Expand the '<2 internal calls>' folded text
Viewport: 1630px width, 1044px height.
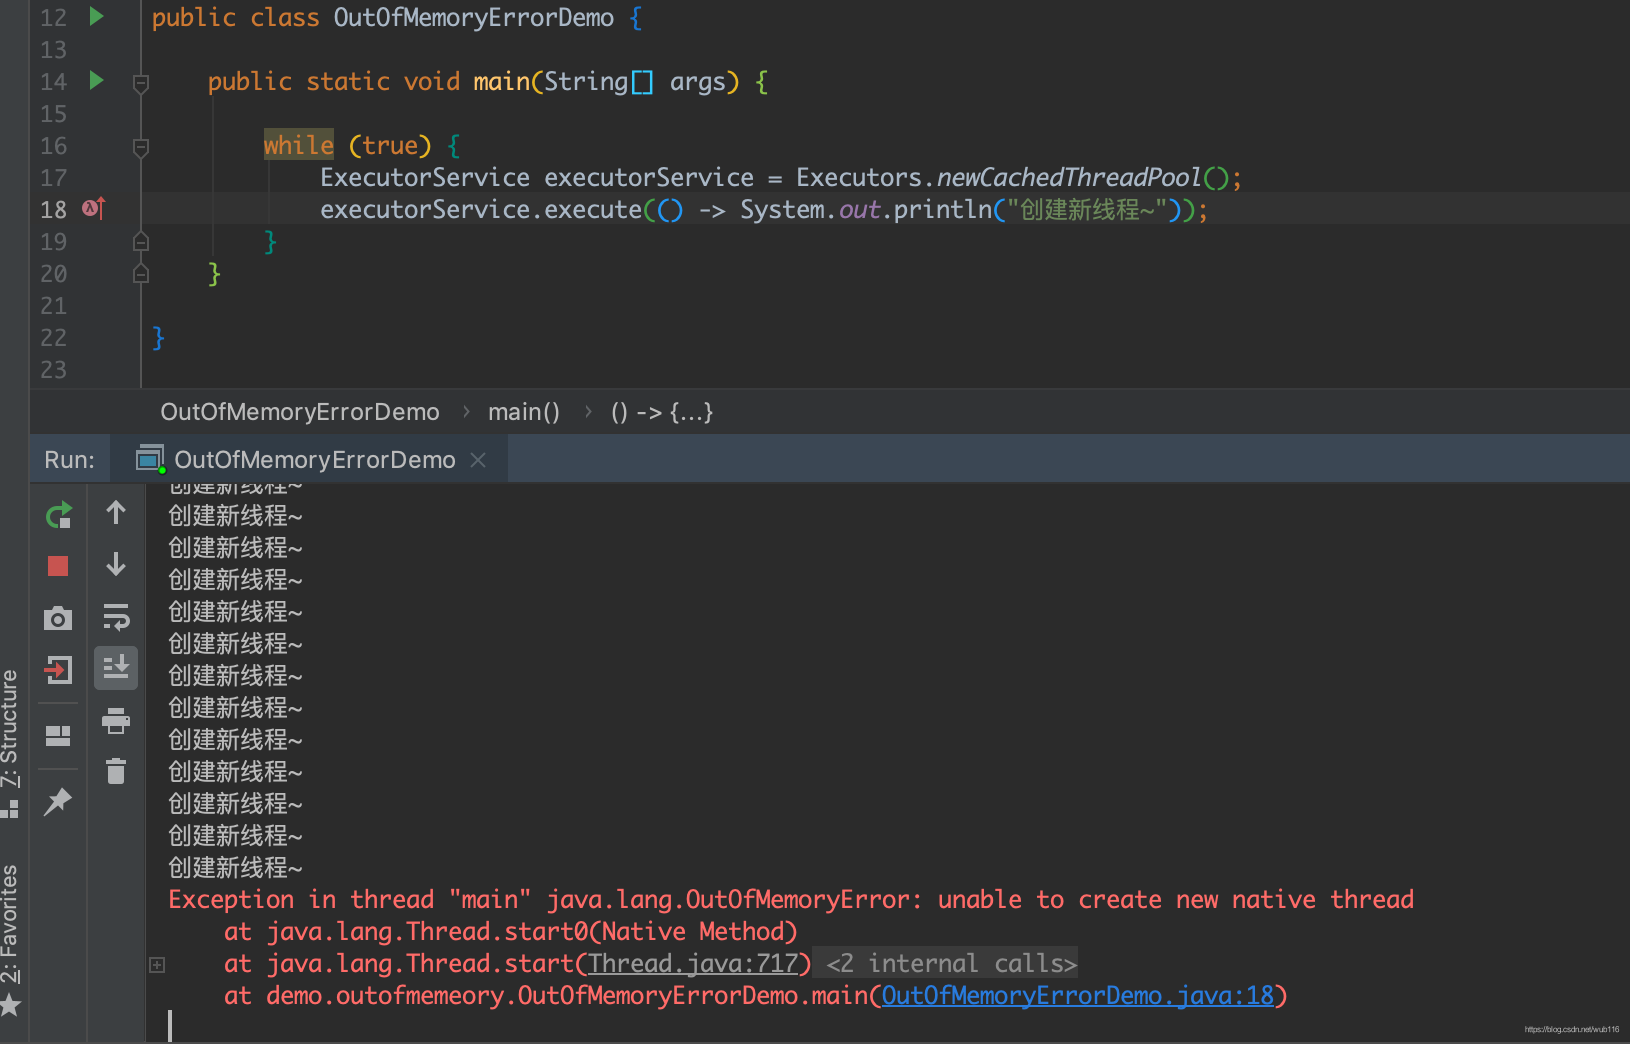coord(951,963)
